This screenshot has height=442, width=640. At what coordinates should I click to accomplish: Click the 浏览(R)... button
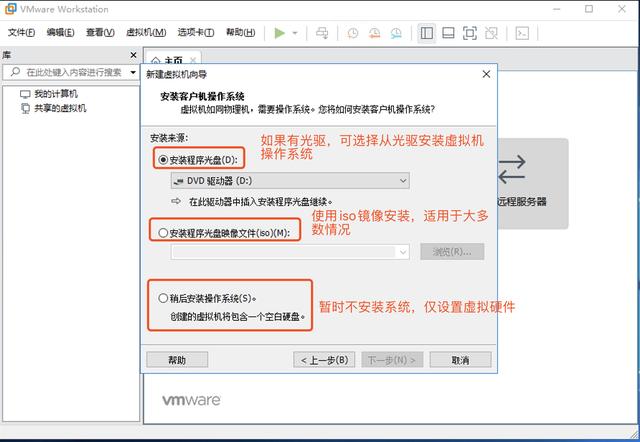coord(452,252)
